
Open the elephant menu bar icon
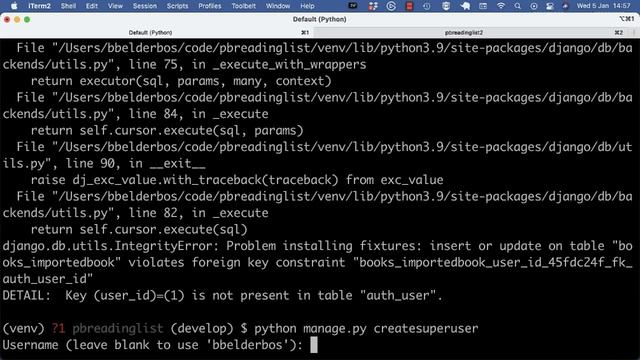[x=465, y=6]
